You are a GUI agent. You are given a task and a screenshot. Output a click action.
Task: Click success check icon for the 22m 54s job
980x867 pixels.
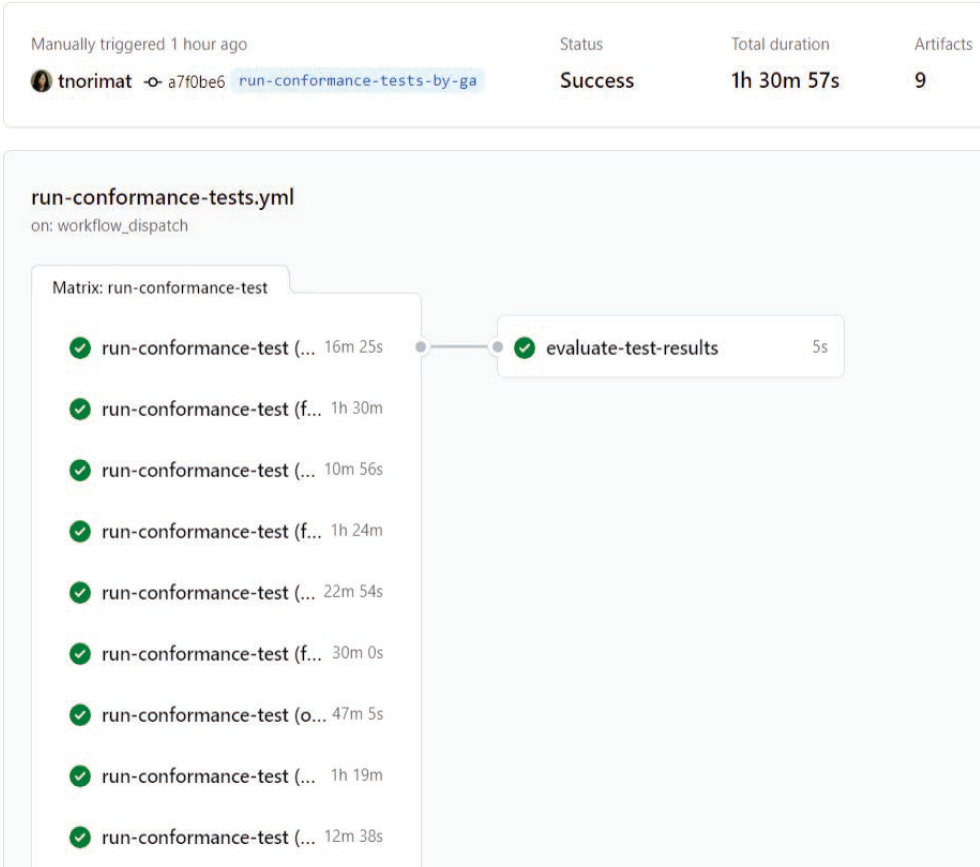tap(80, 593)
